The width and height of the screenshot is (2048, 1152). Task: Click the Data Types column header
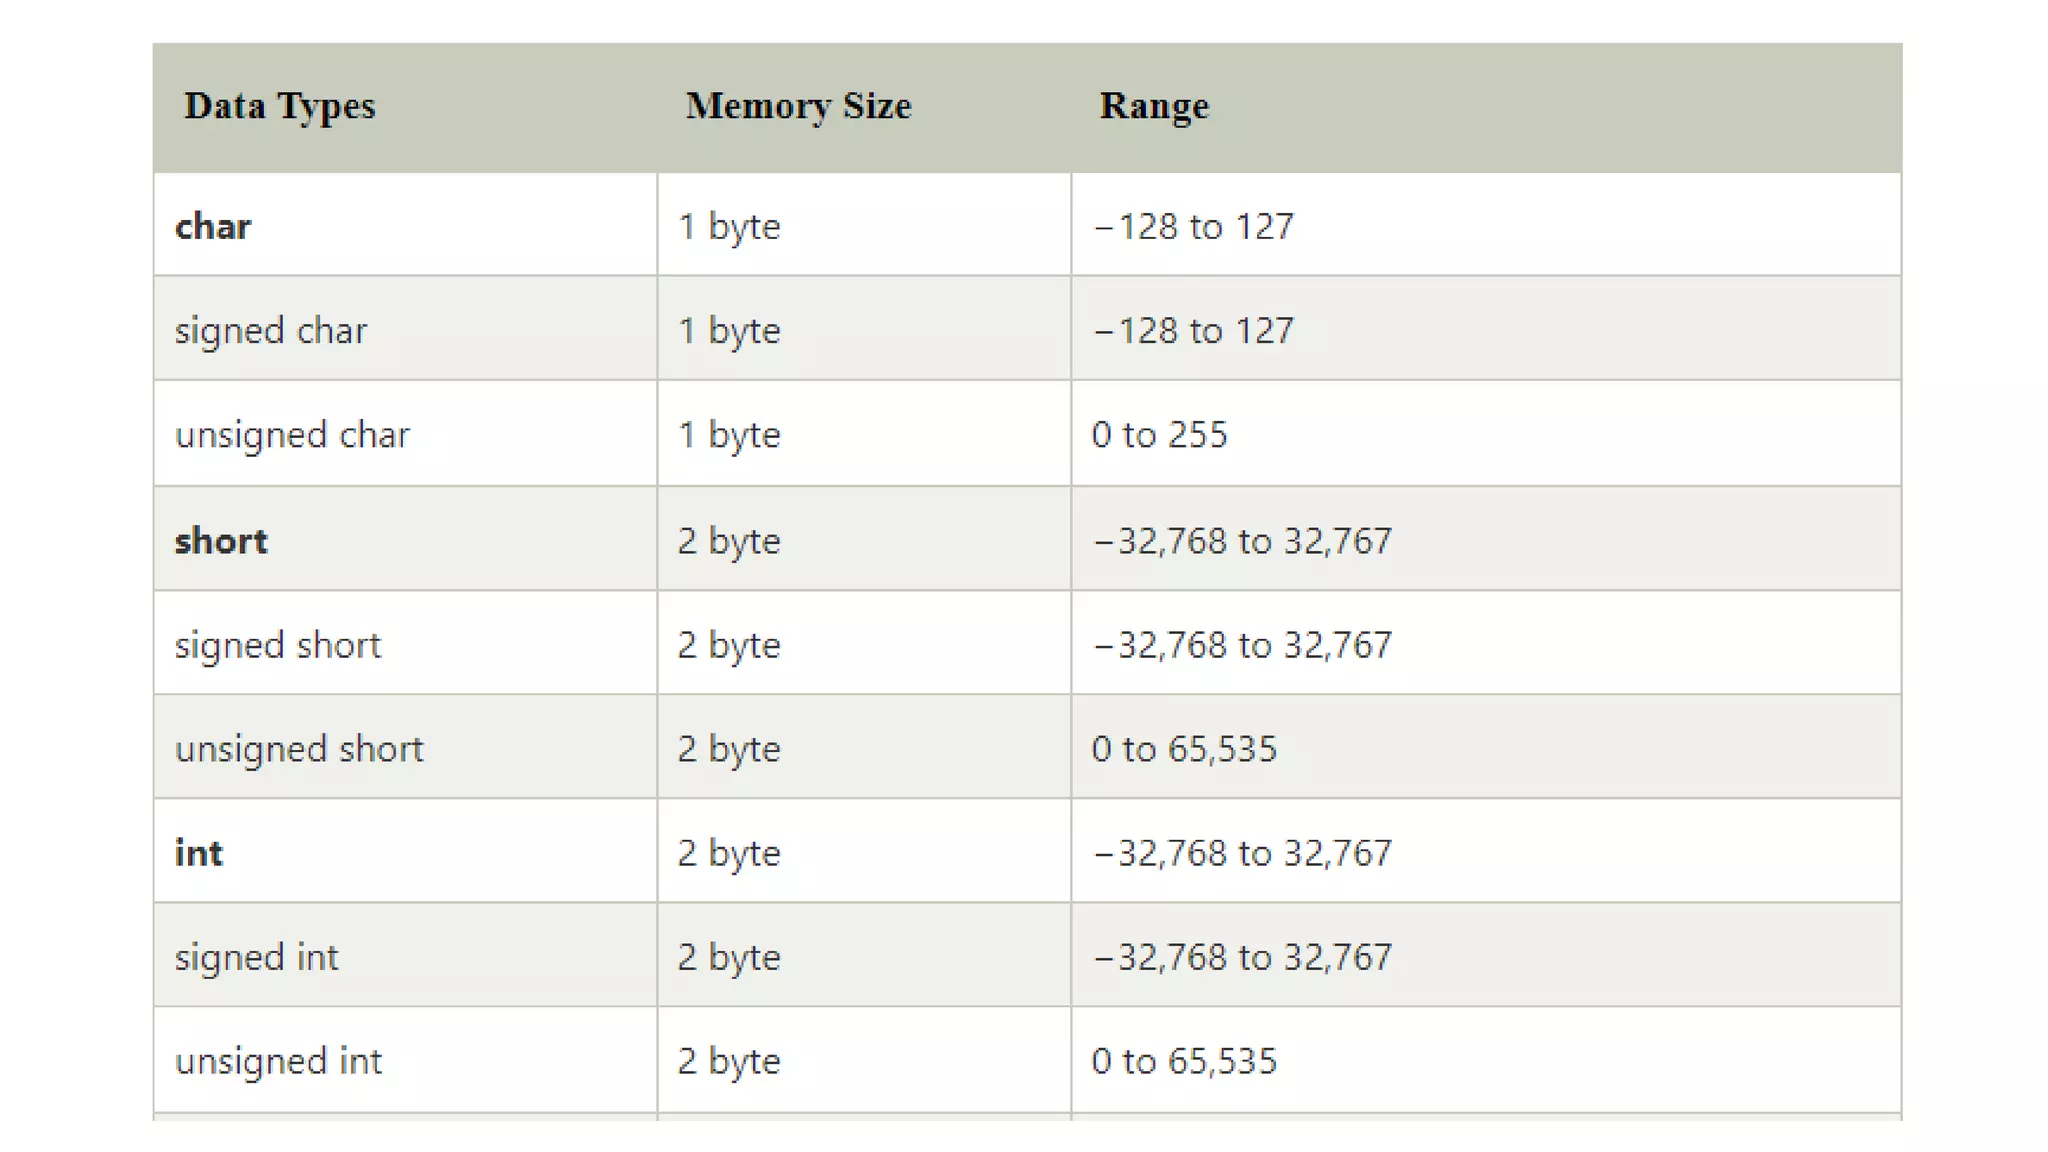tap(279, 106)
